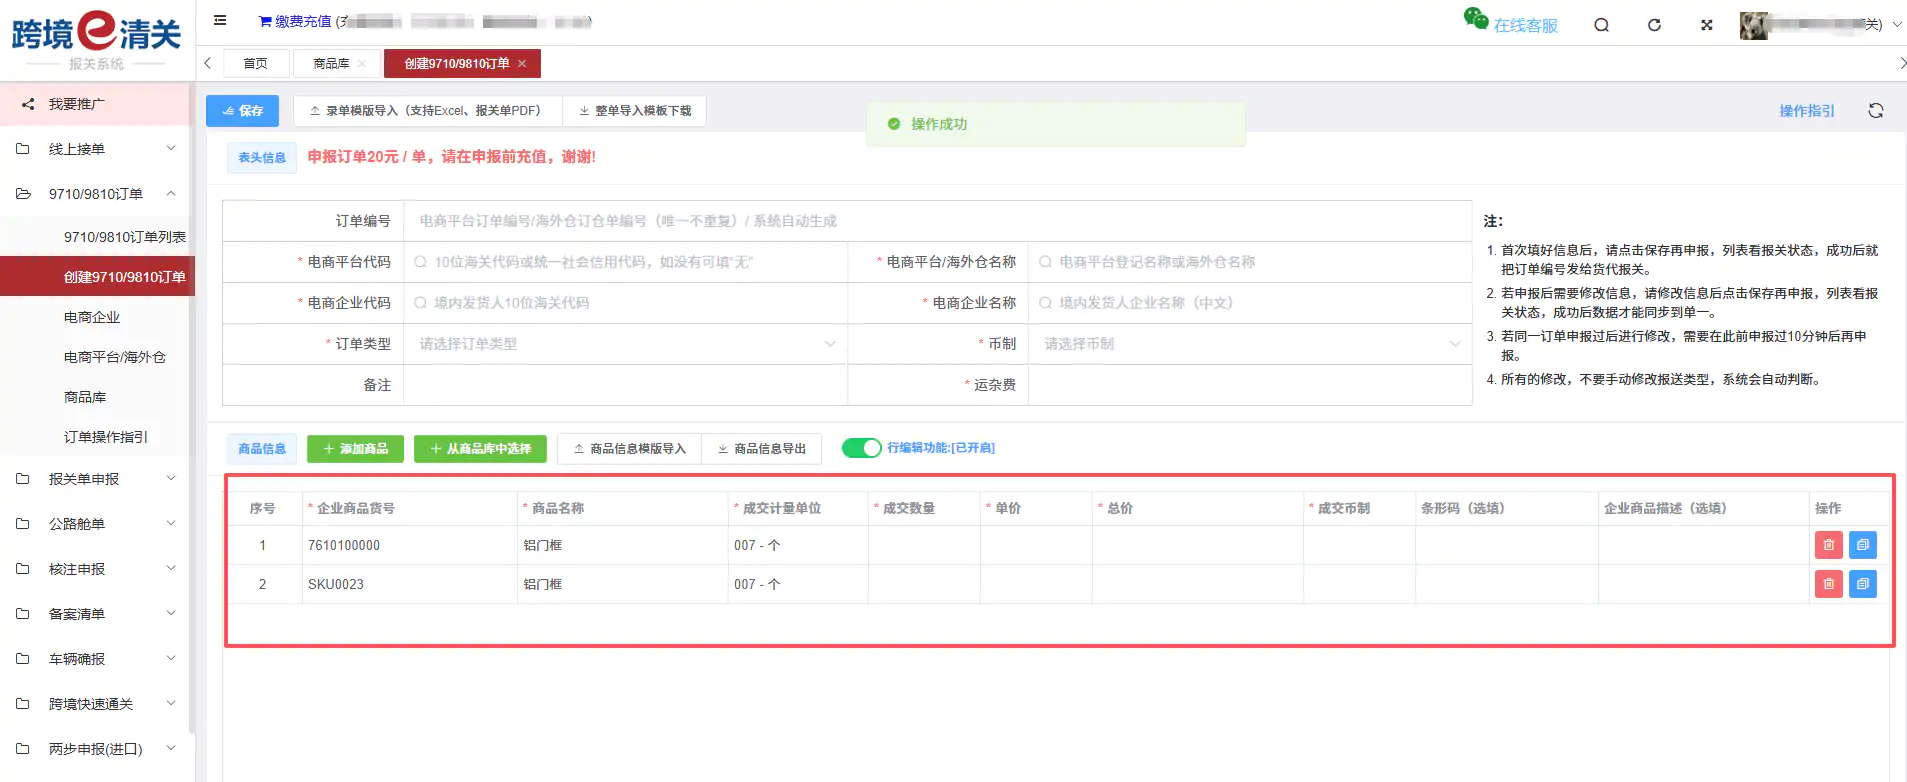The height and width of the screenshot is (782, 1907).
Task: Copy row 2 SKU0023 with duplicate icon
Action: [x=1863, y=584]
